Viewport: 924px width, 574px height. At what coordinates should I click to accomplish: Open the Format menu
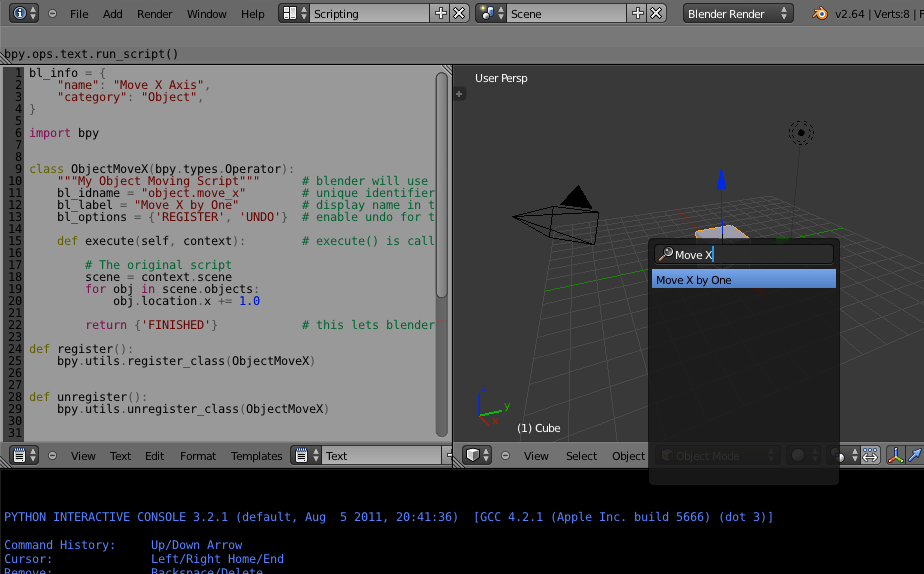[x=198, y=456]
